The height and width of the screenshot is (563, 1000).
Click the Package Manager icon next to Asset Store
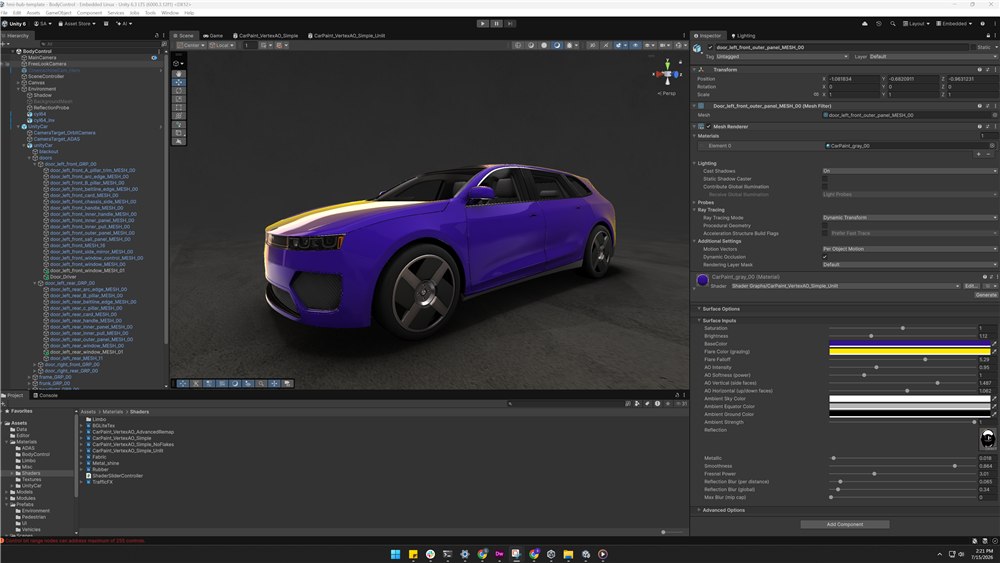coord(106,24)
